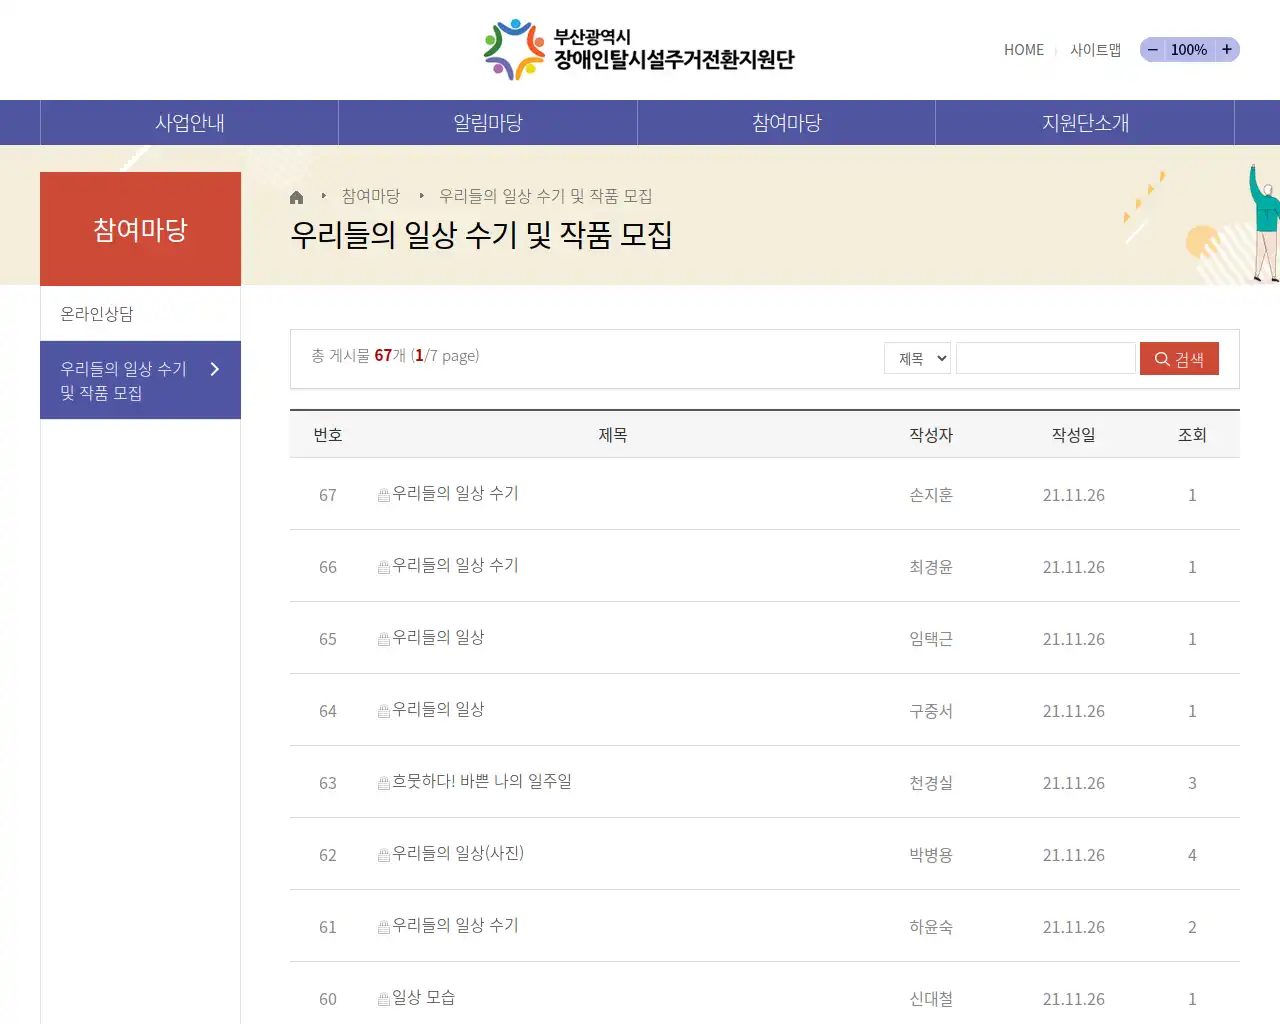Open post 64 titled 우리들의 일상
This screenshot has width=1280, height=1024.
(438, 709)
